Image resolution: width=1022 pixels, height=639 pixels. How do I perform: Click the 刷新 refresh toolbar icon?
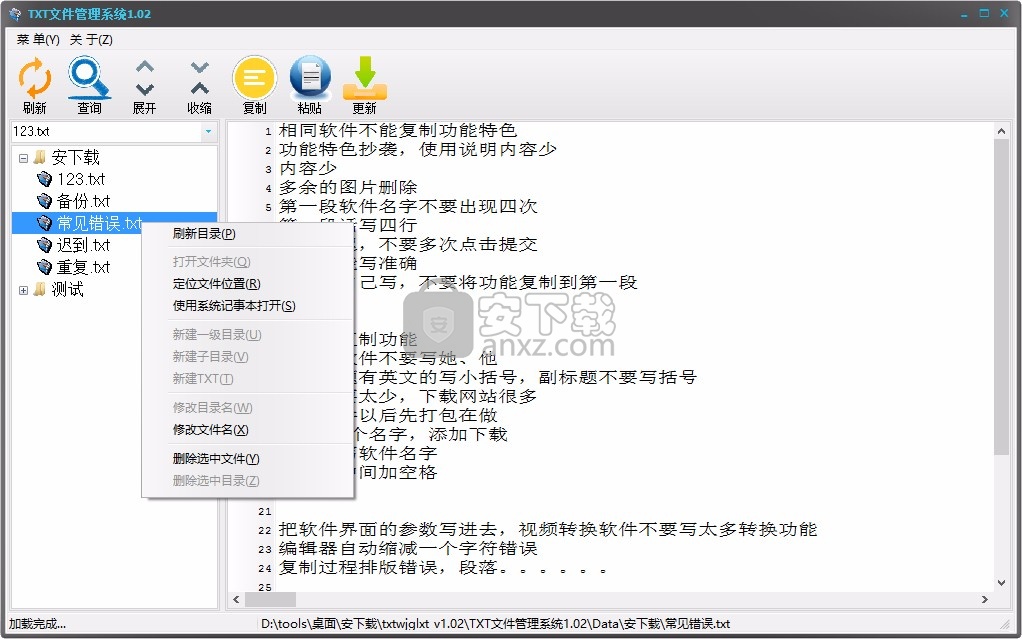(x=35, y=78)
